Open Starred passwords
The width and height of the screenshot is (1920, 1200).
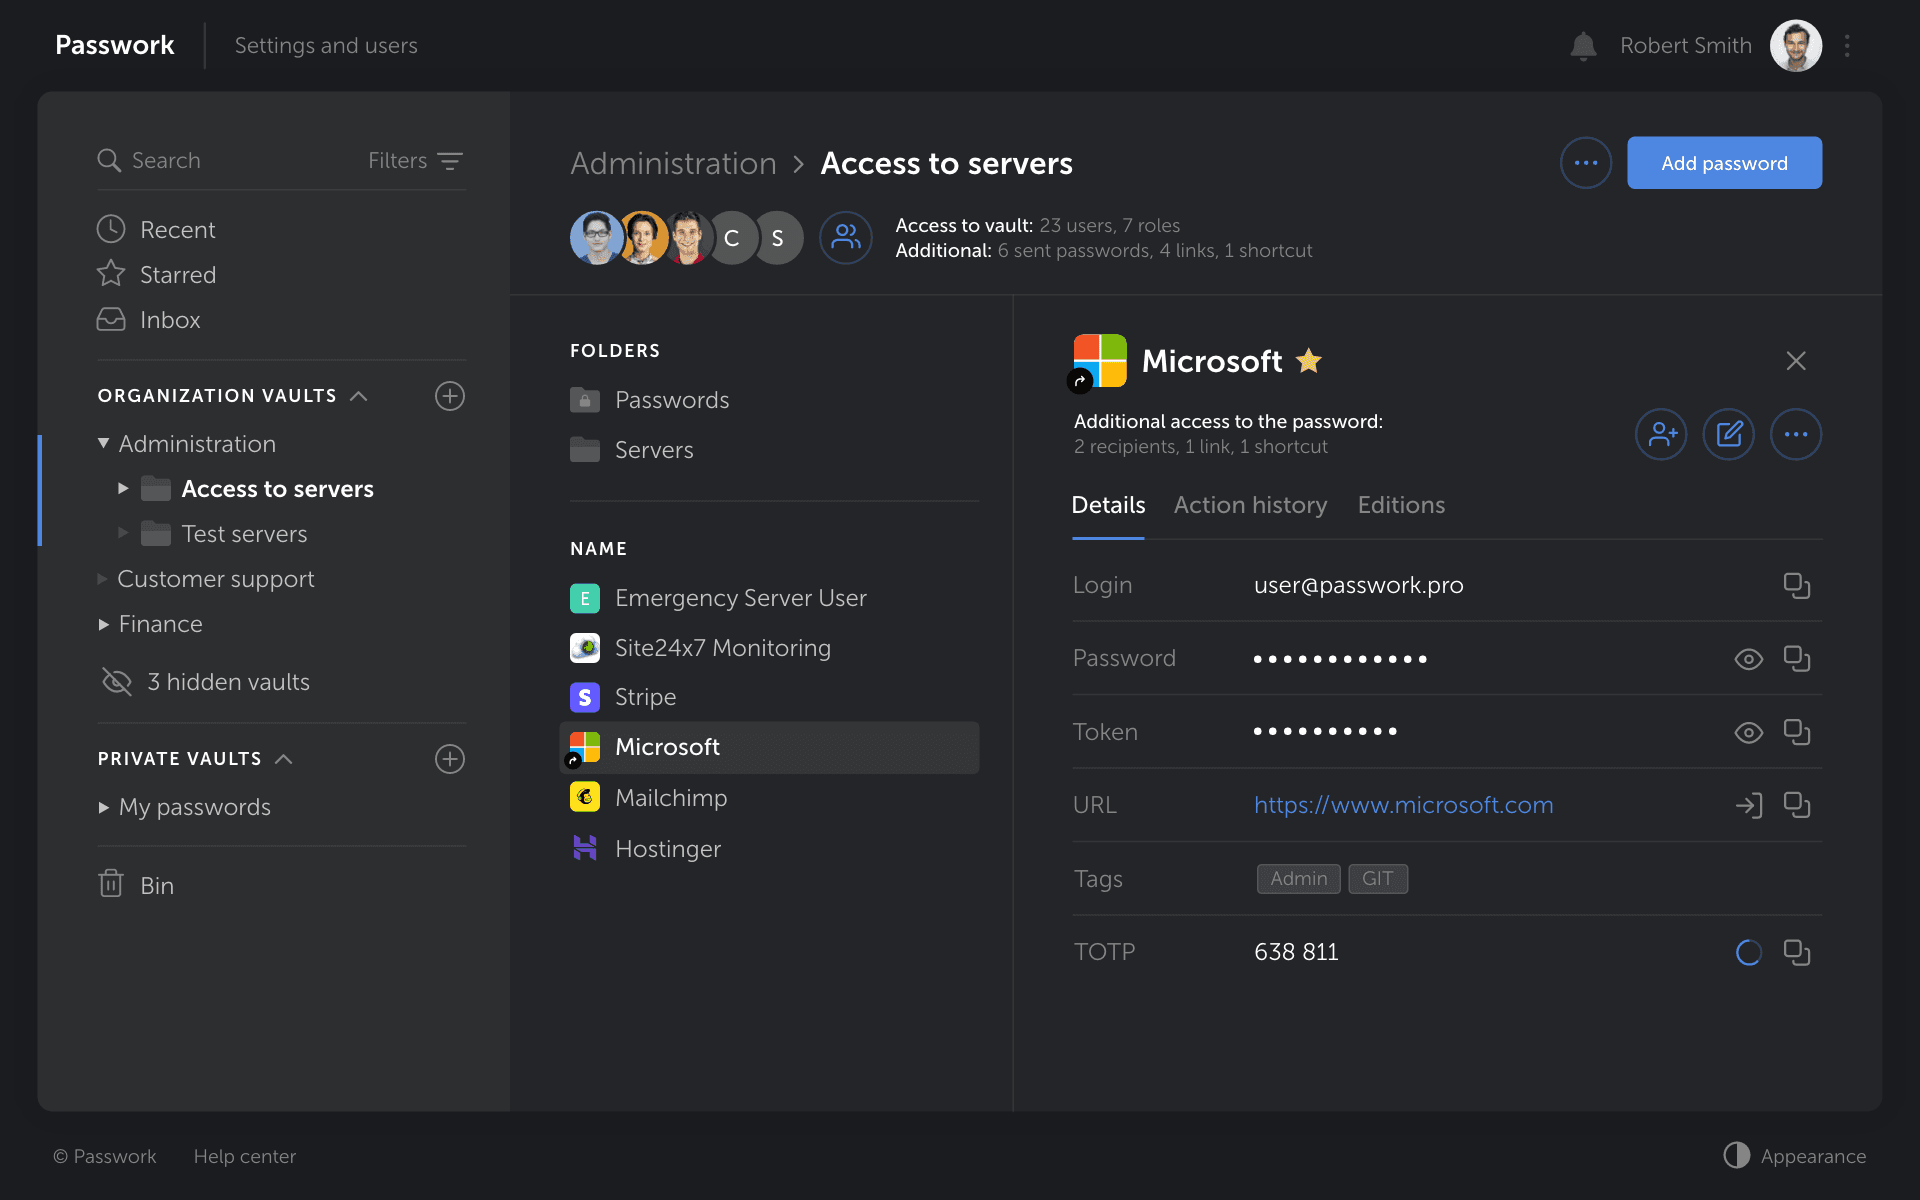(156, 274)
